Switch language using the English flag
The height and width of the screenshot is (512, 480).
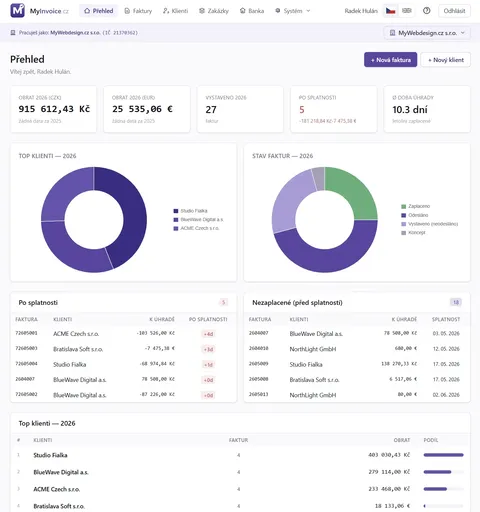click(407, 11)
